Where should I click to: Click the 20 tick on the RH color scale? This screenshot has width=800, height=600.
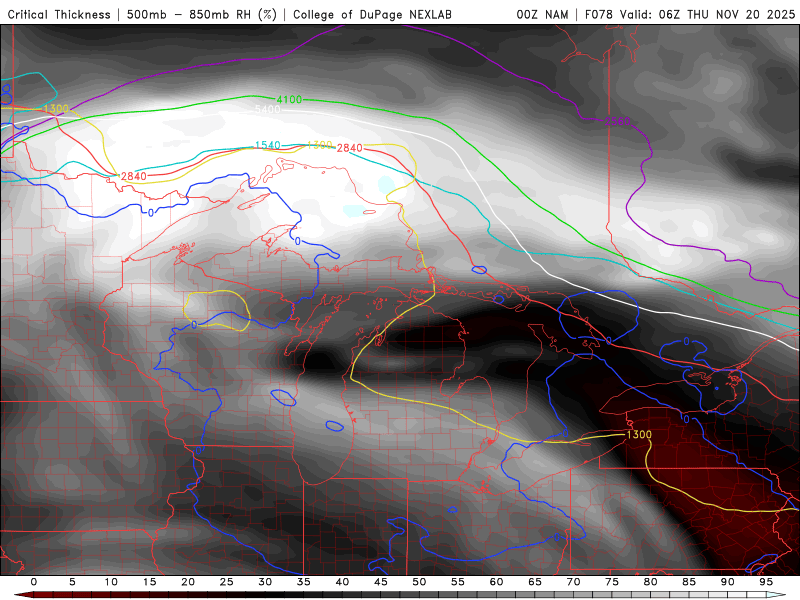pos(188,582)
